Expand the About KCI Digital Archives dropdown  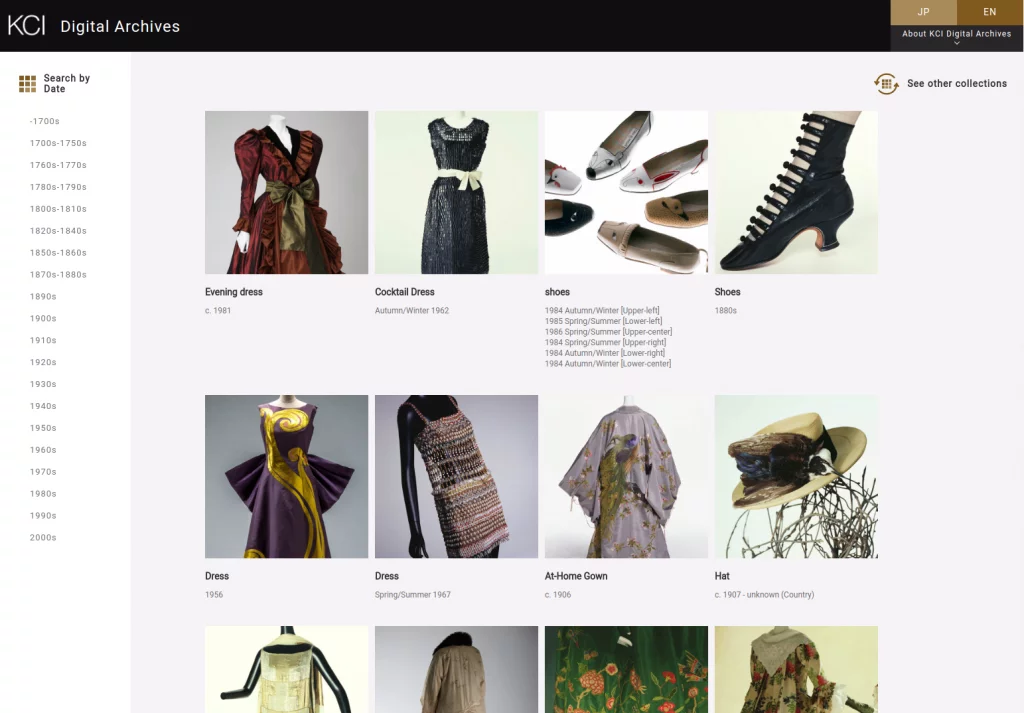pos(956,37)
